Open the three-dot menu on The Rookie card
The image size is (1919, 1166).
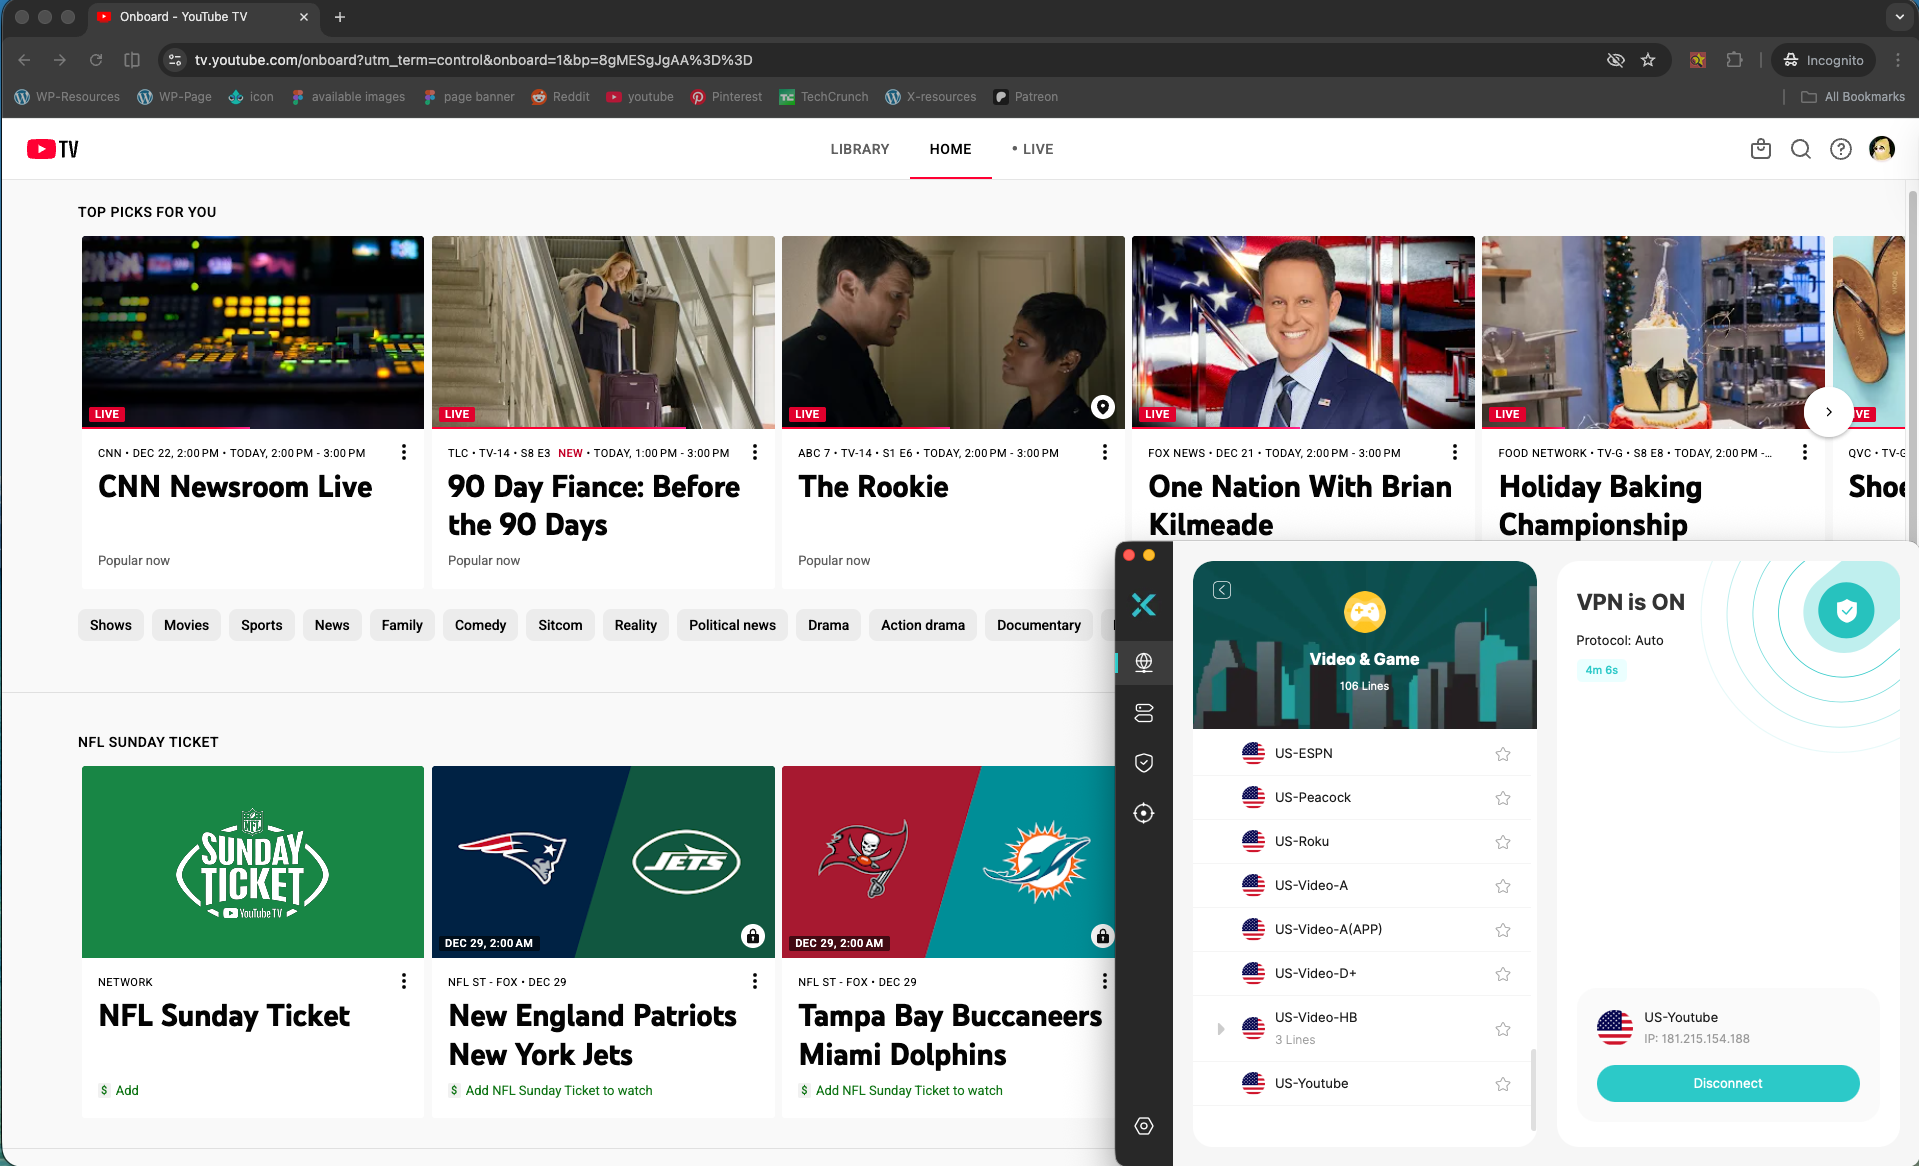1104,452
